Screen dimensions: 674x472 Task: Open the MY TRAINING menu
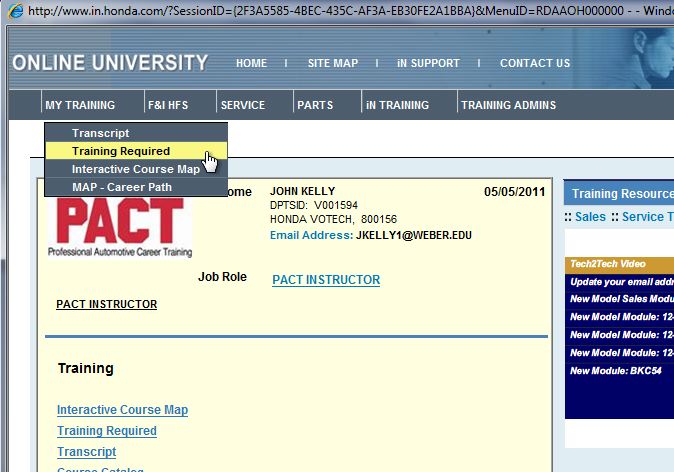[x=80, y=105]
